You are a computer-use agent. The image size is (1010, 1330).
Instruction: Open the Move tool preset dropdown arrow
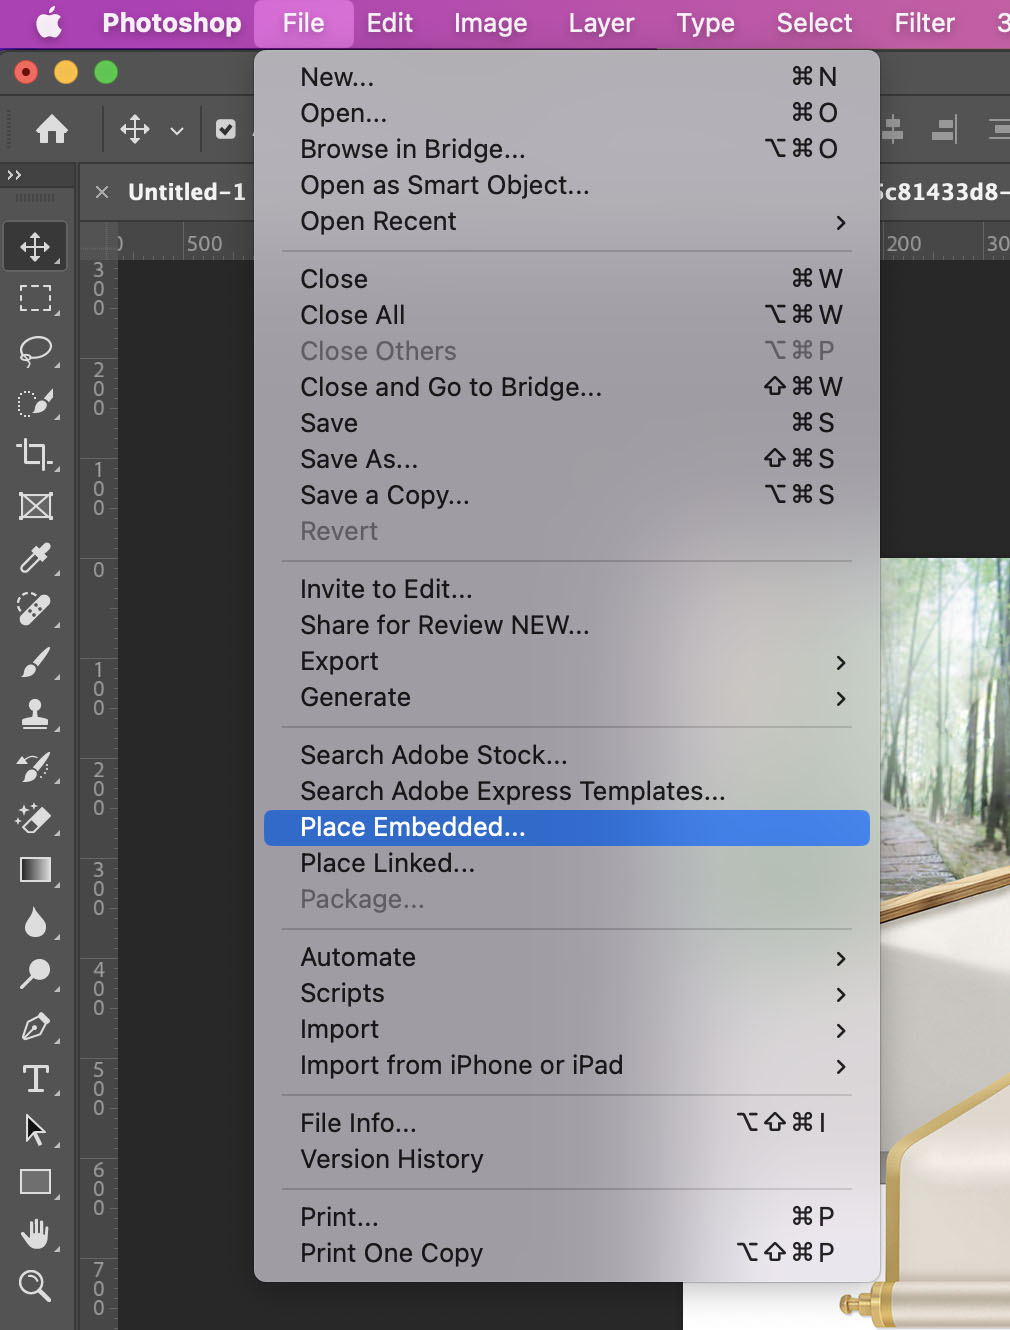tap(177, 130)
